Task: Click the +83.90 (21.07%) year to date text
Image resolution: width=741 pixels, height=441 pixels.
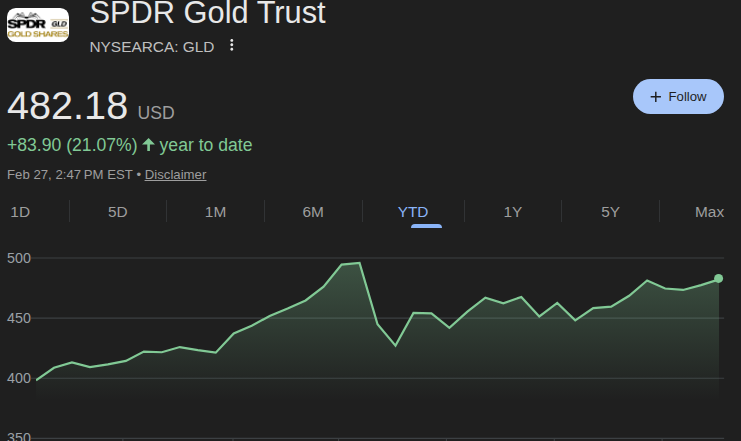Action: pyautogui.click(x=129, y=145)
